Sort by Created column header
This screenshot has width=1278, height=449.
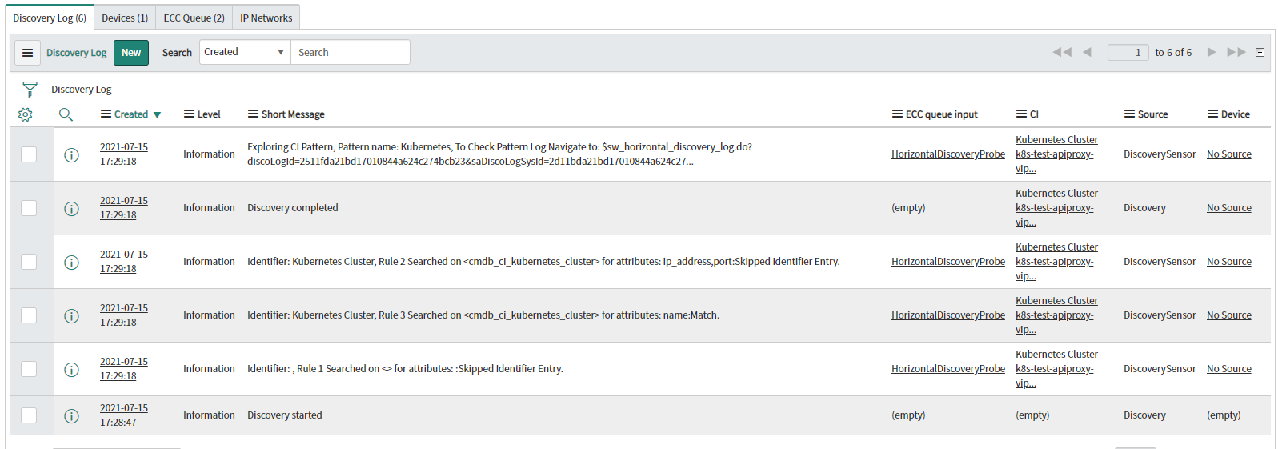tap(131, 114)
